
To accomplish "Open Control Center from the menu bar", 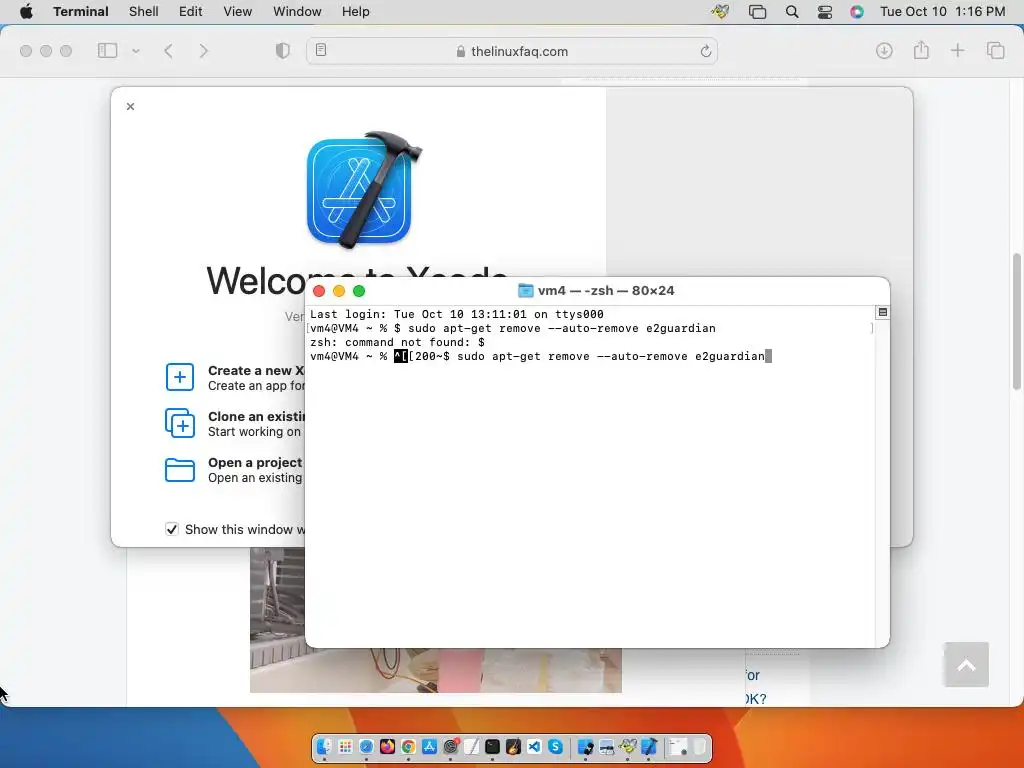I will [x=825, y=12].
